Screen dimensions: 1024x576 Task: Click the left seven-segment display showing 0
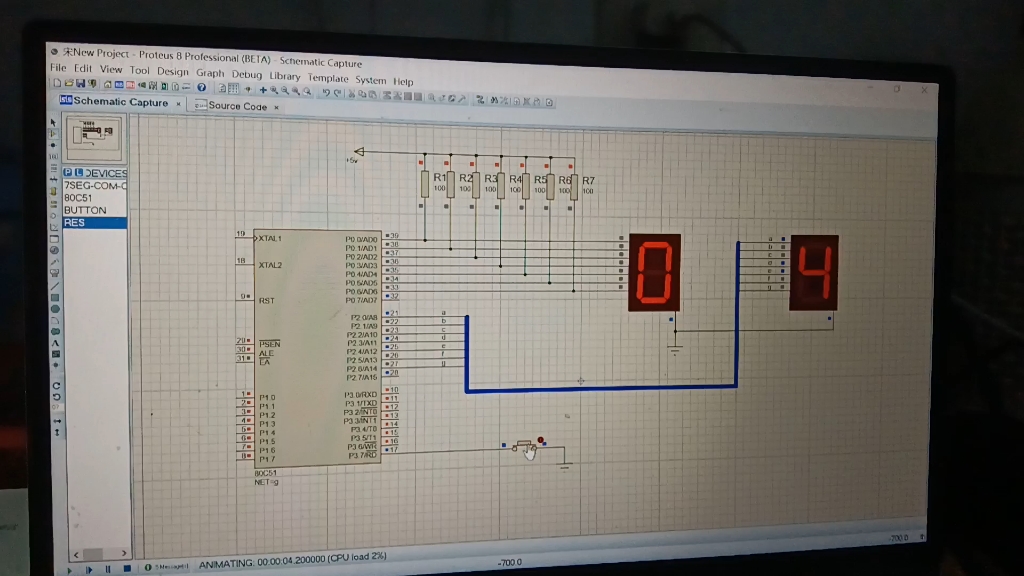(654, 272)
